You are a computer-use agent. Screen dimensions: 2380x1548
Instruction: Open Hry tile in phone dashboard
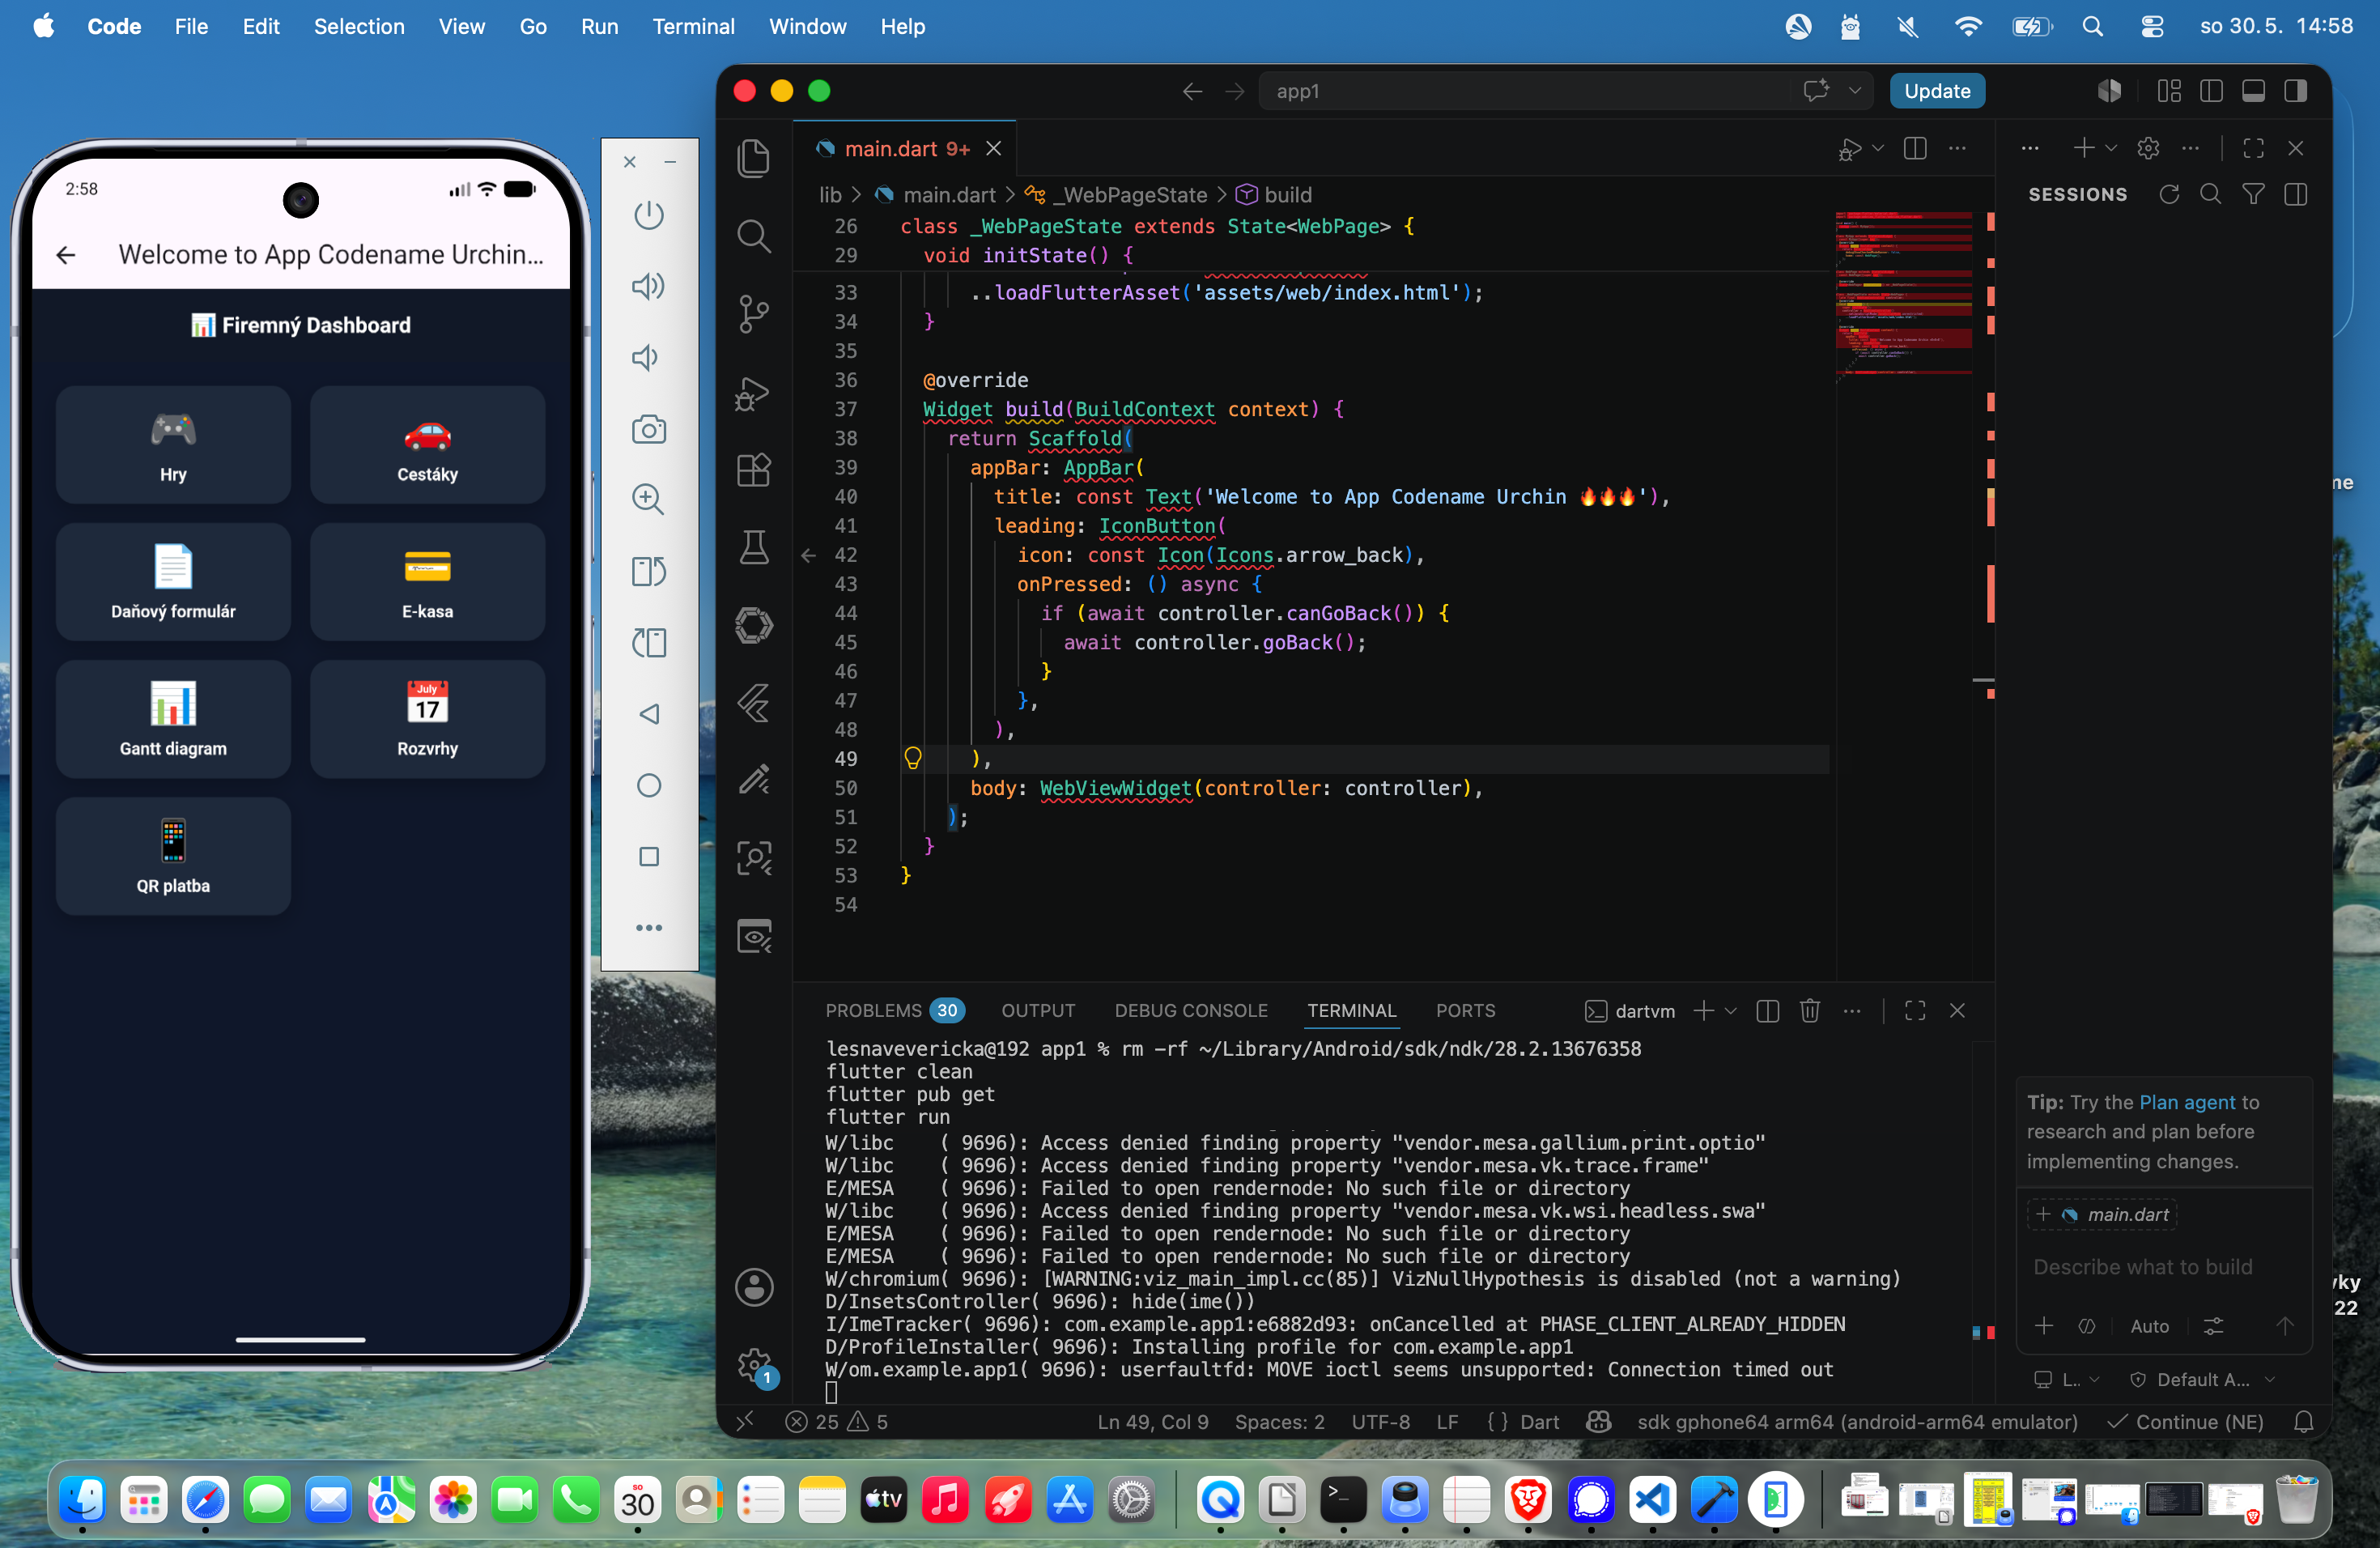pyautogui.click(x=173, y=444)
